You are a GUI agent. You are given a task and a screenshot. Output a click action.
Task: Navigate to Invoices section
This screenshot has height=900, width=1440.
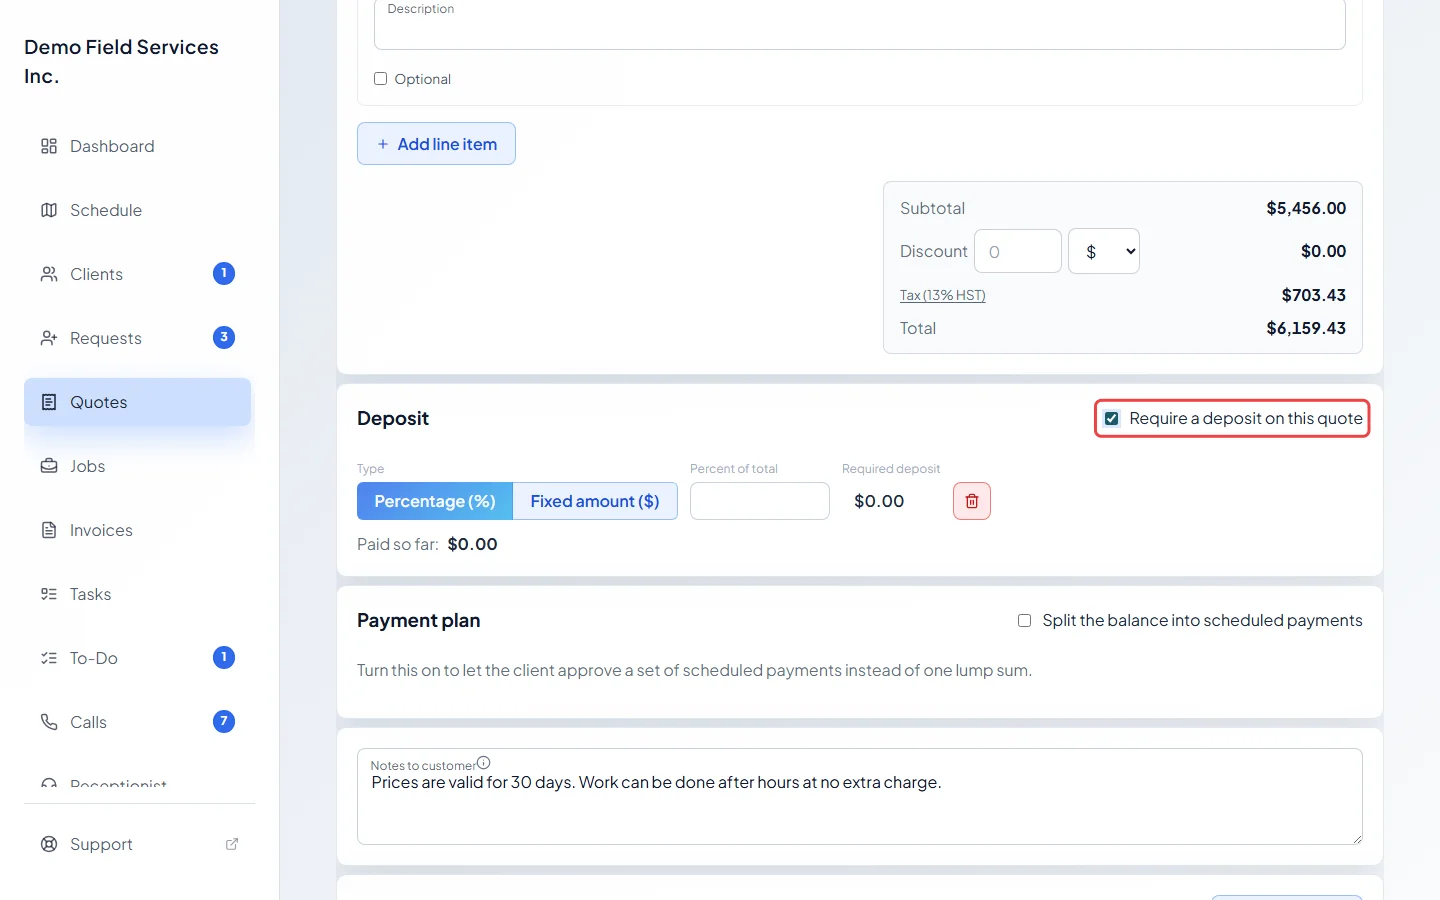138,530
